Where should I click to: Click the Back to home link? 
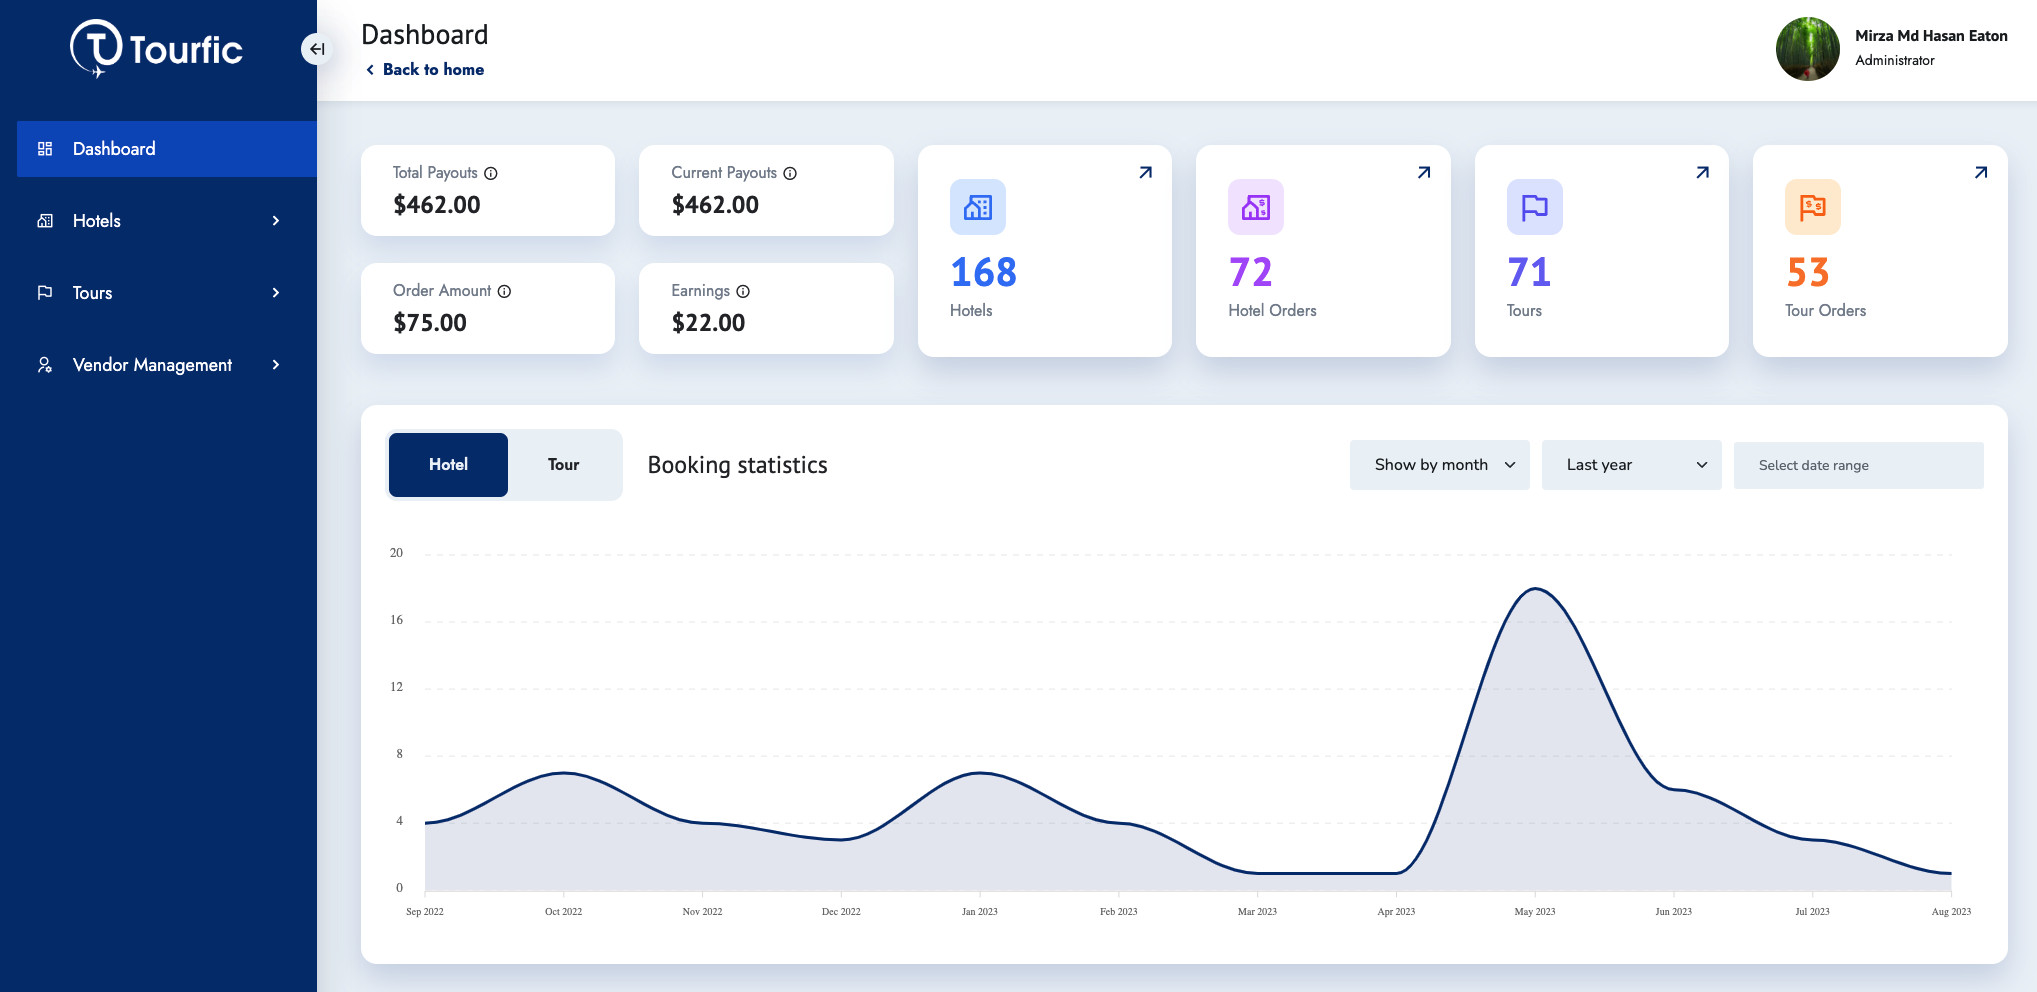[424, 69]
